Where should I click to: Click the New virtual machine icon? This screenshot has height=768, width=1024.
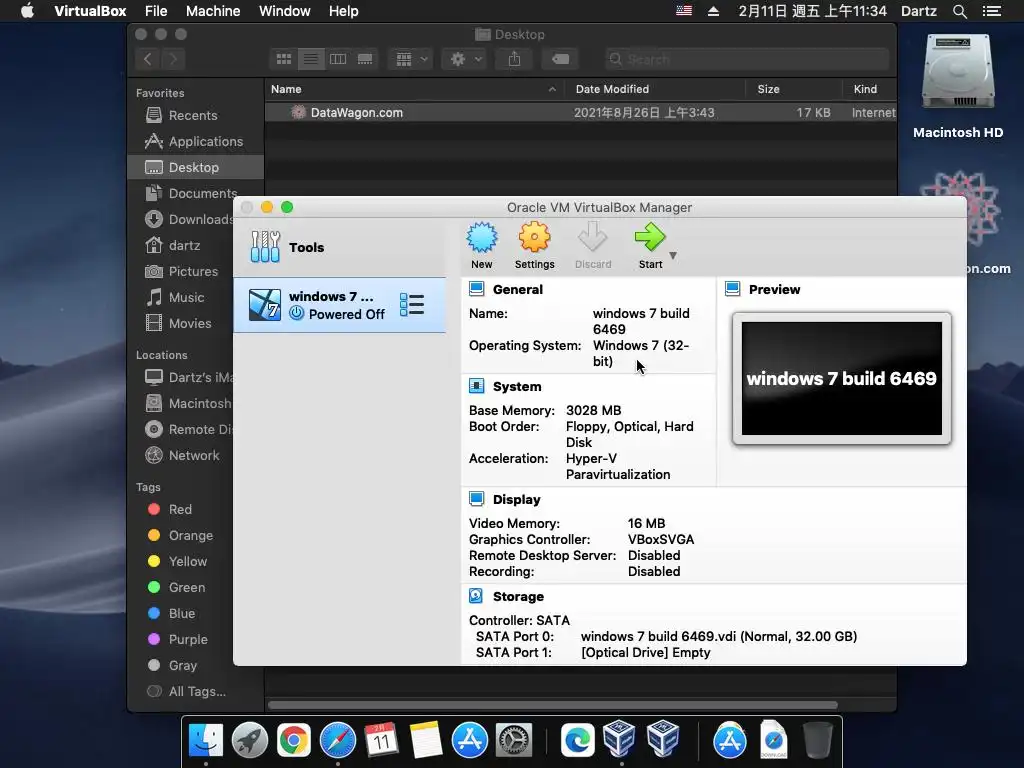pos(481,238)
